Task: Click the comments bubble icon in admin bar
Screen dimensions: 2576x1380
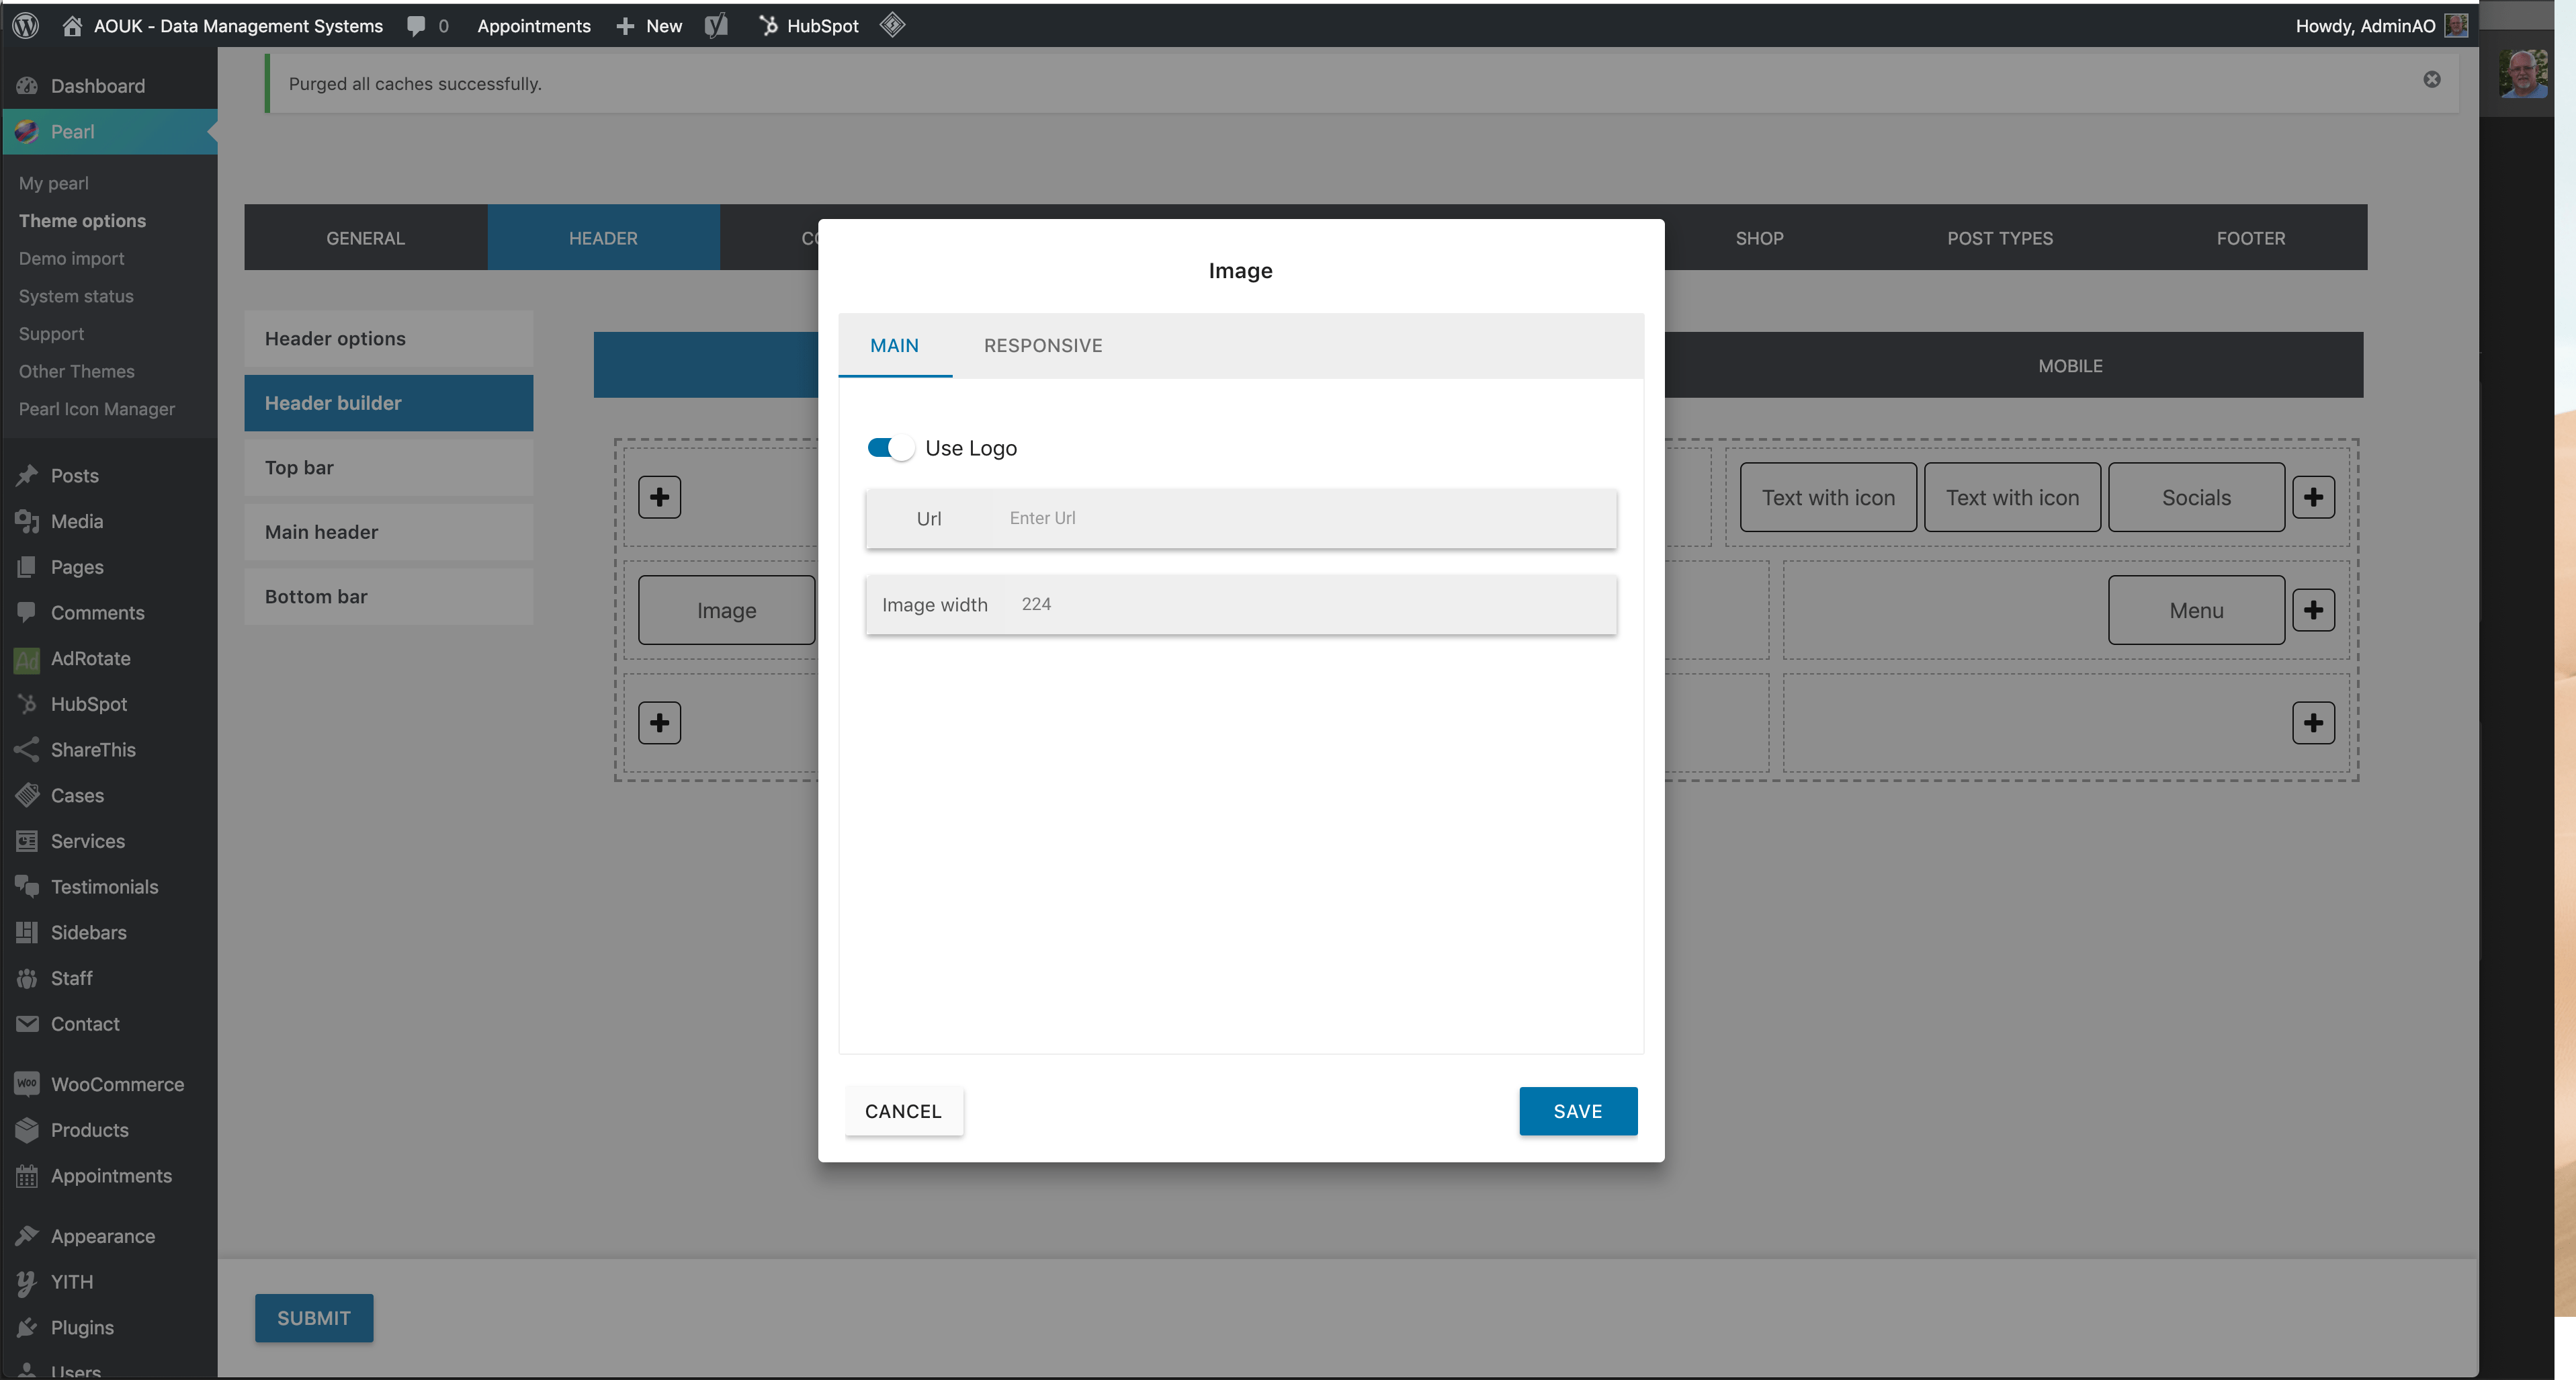Action: (416, 26)
